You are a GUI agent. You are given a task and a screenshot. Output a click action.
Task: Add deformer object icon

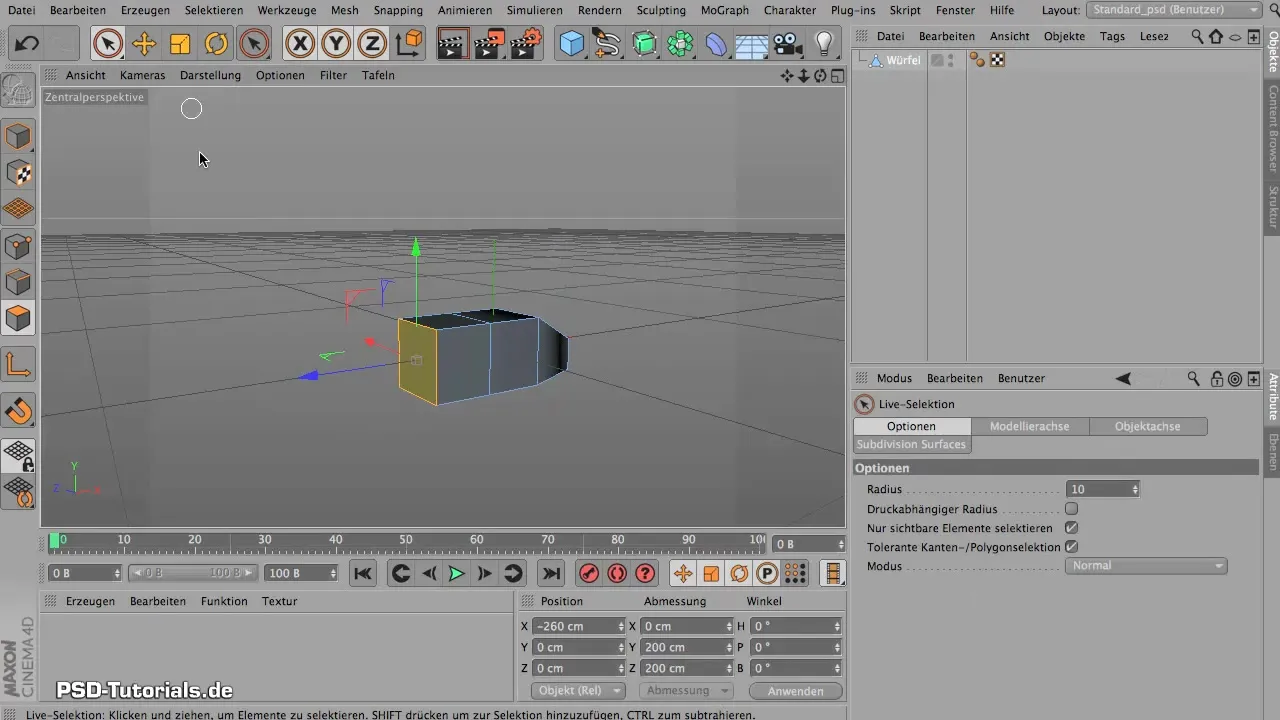click(716, 44)
